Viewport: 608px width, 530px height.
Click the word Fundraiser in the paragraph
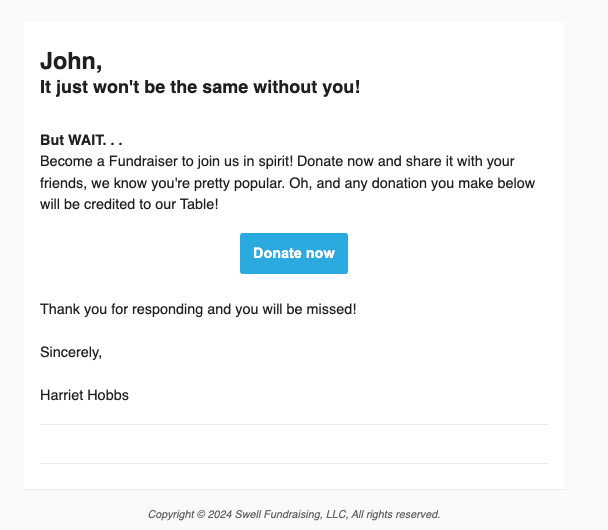[143, 161]
